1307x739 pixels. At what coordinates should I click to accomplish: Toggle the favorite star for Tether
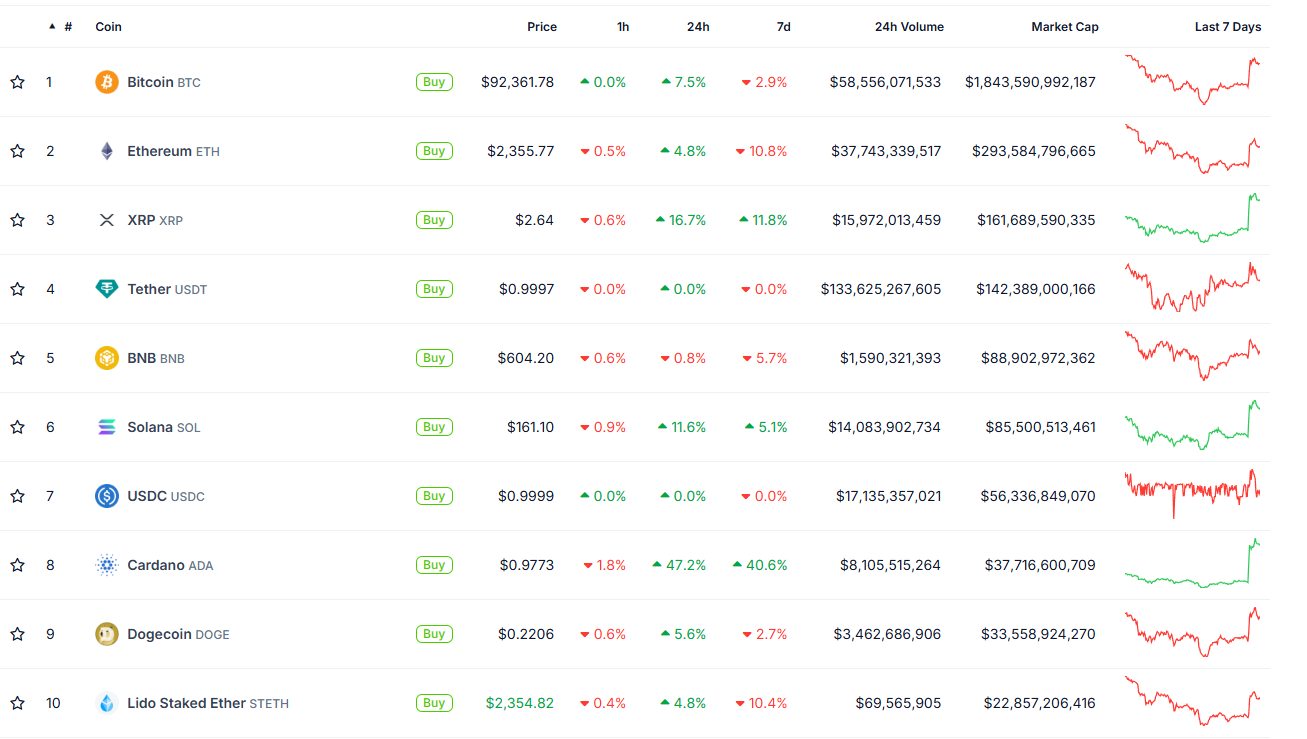[17, 289]
